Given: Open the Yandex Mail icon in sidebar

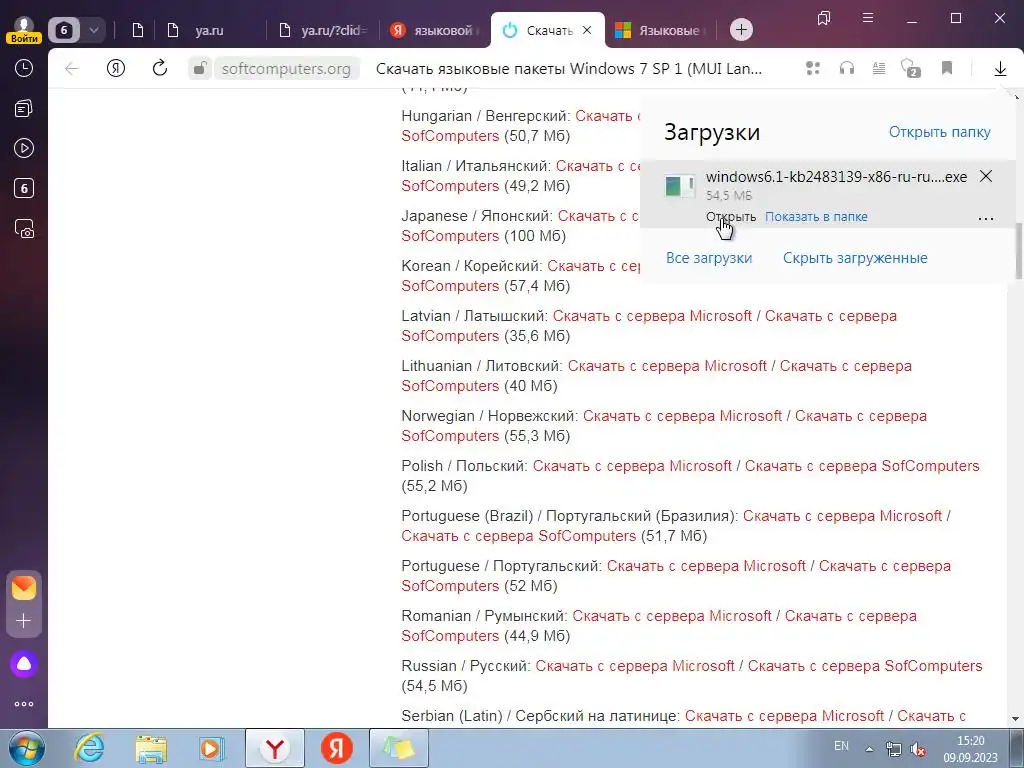Looking at the screenshot, I should pos(24,588).
